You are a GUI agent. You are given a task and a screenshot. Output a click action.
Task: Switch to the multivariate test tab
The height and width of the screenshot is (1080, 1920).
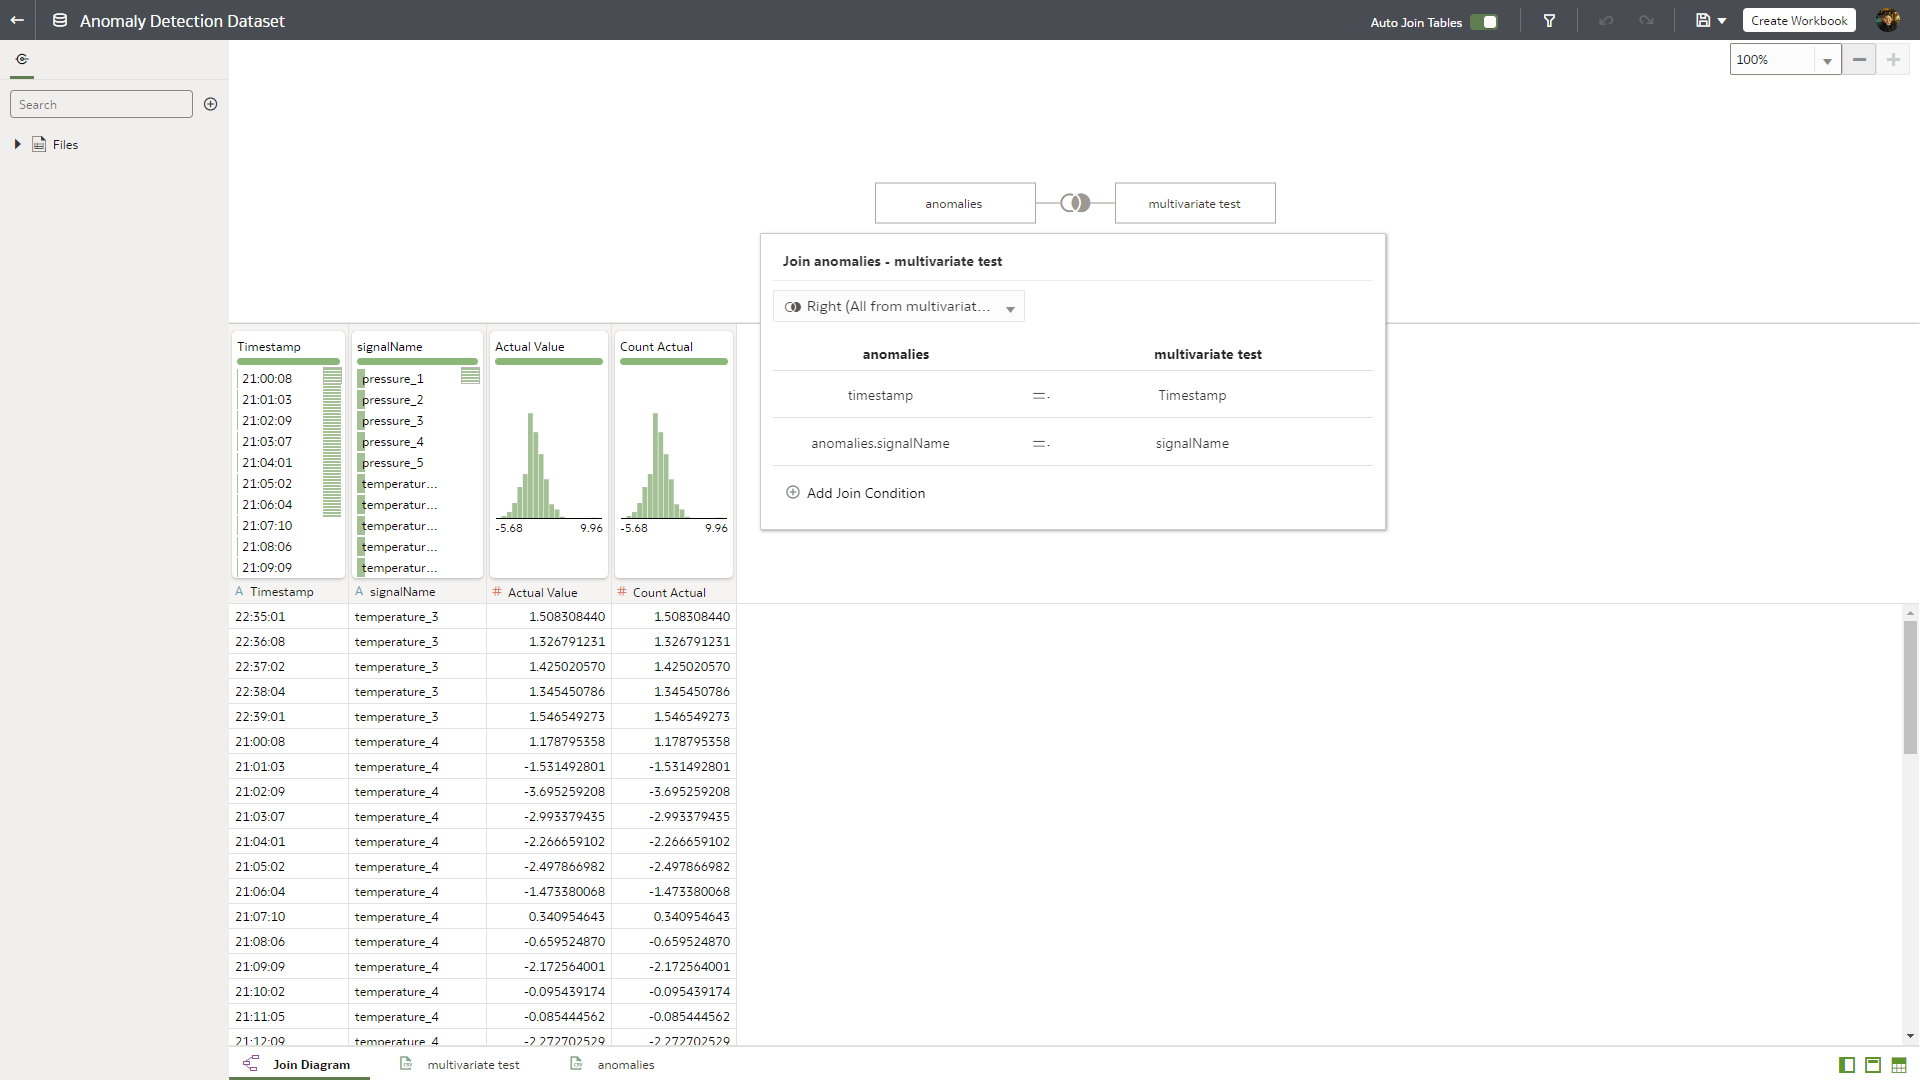tap(473, 1064)
